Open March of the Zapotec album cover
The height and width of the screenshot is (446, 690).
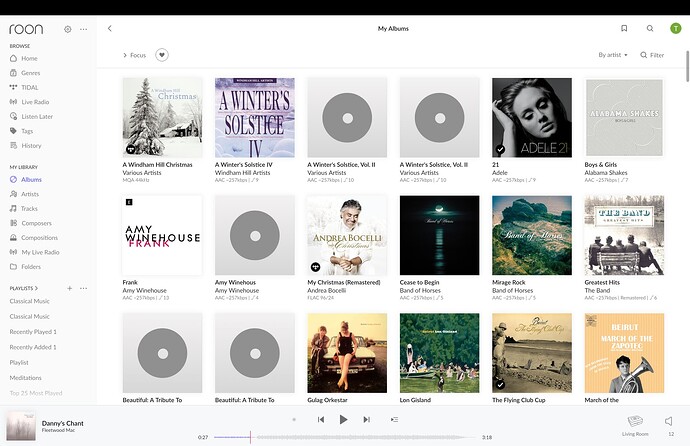coord(624,353)
